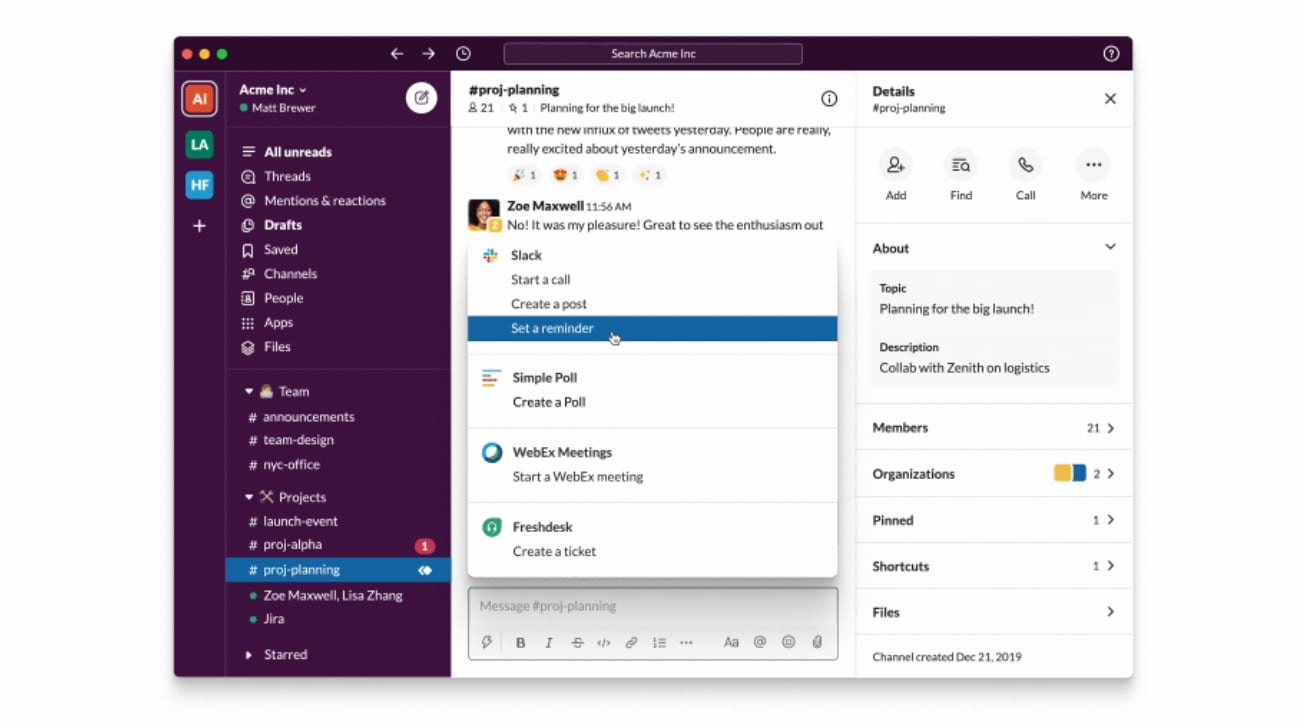Add people with the Add icon

pyautogui.click(x=895, y=166)
